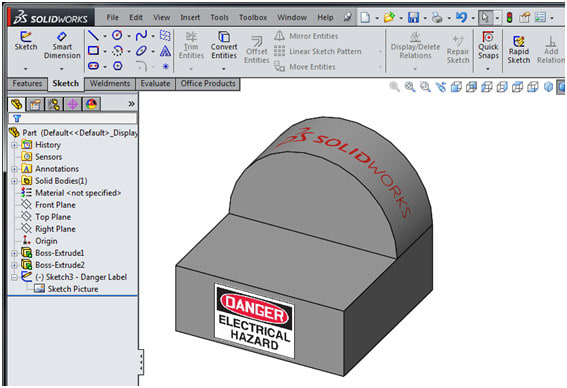The image size is (567, 388).
Task: Open the File menu
Action: click(x=112, y=17)
